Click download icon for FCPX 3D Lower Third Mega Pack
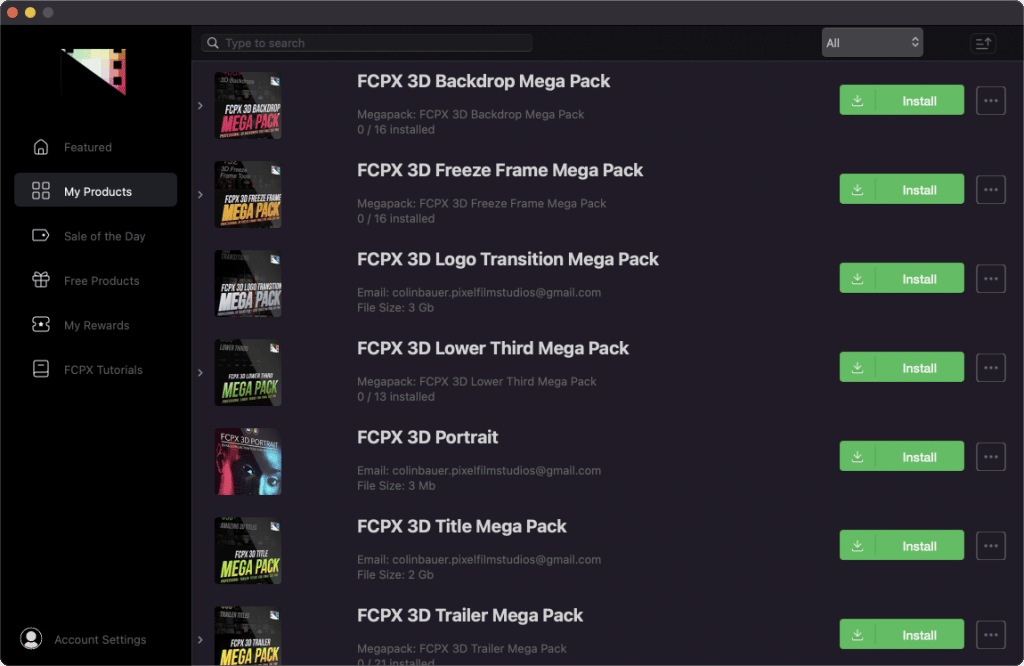The height and width of the screenshot is (666, 1024). click(857, 368)
